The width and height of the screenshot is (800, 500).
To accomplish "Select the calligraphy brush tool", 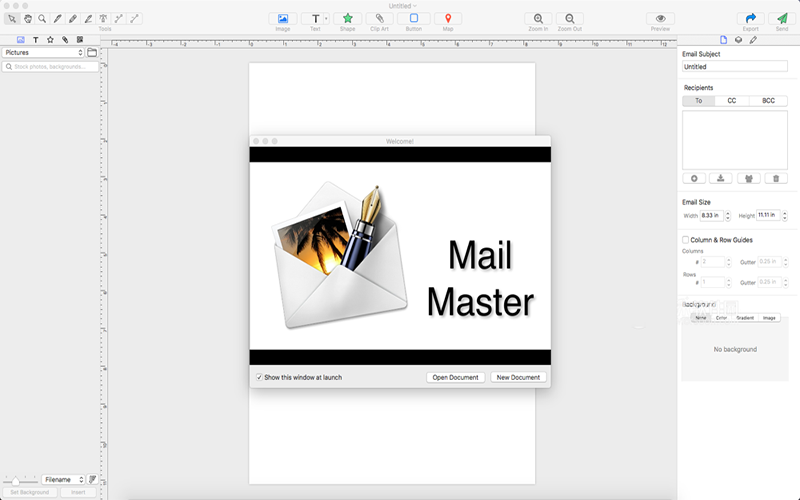I will pyautogui.click(x=88, y=19).
